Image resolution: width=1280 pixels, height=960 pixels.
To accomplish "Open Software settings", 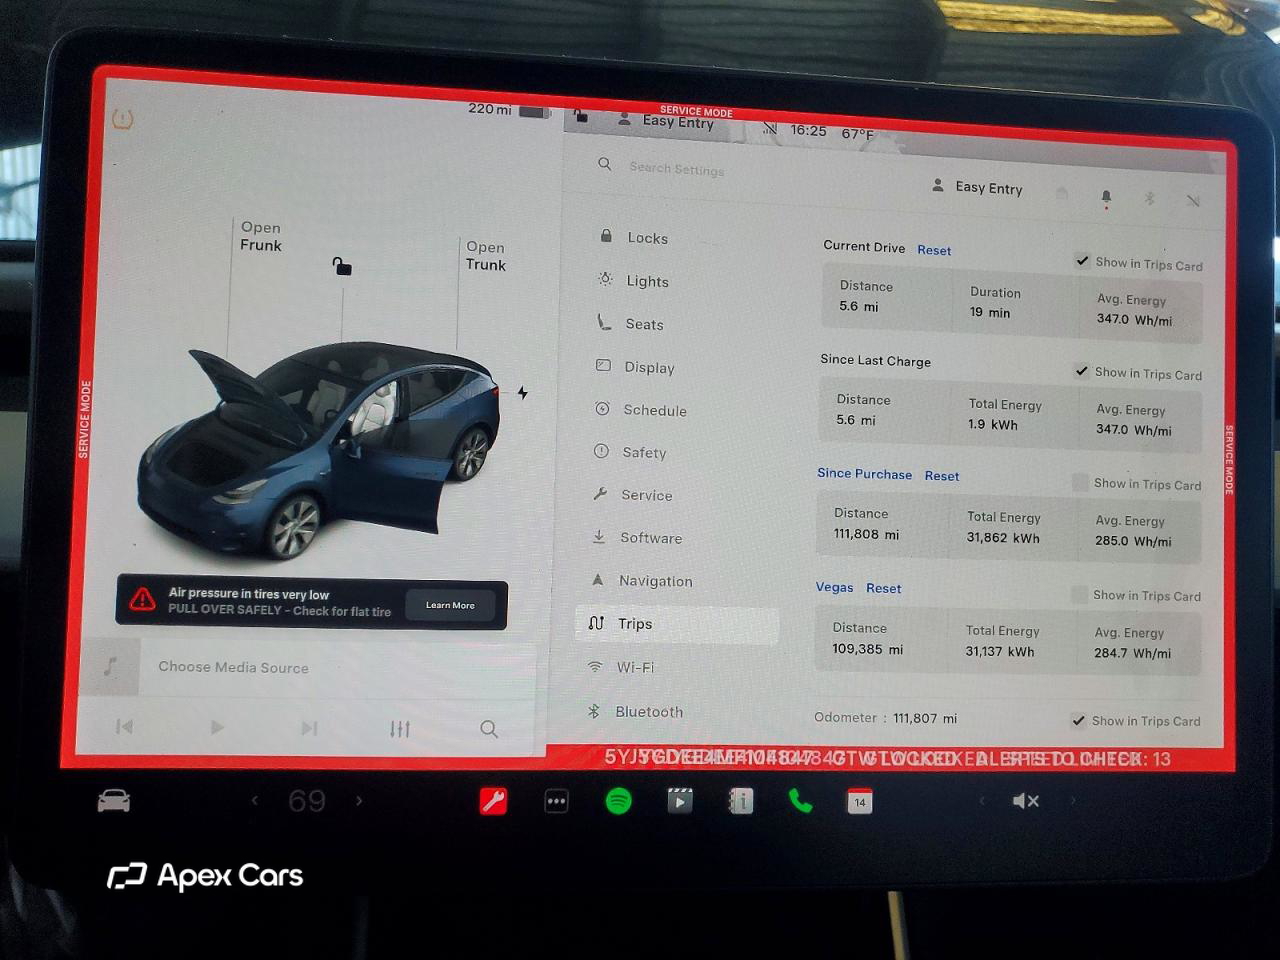I will 636,537.
